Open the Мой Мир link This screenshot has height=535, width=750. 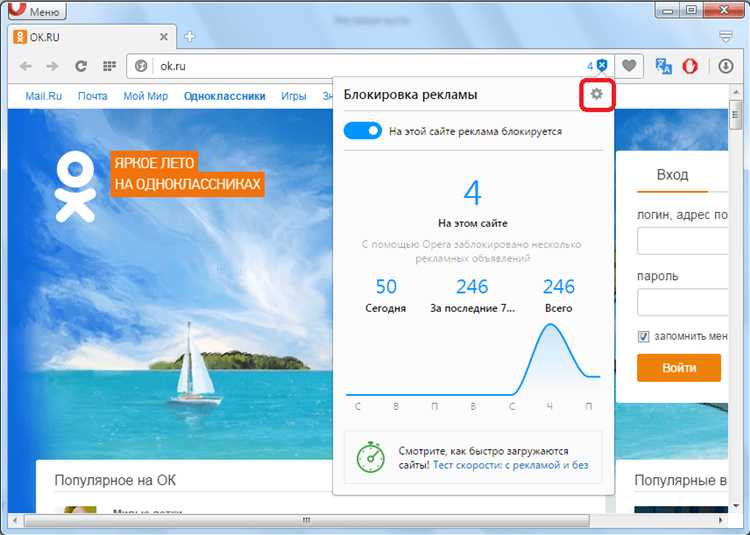tap(145, 96)
